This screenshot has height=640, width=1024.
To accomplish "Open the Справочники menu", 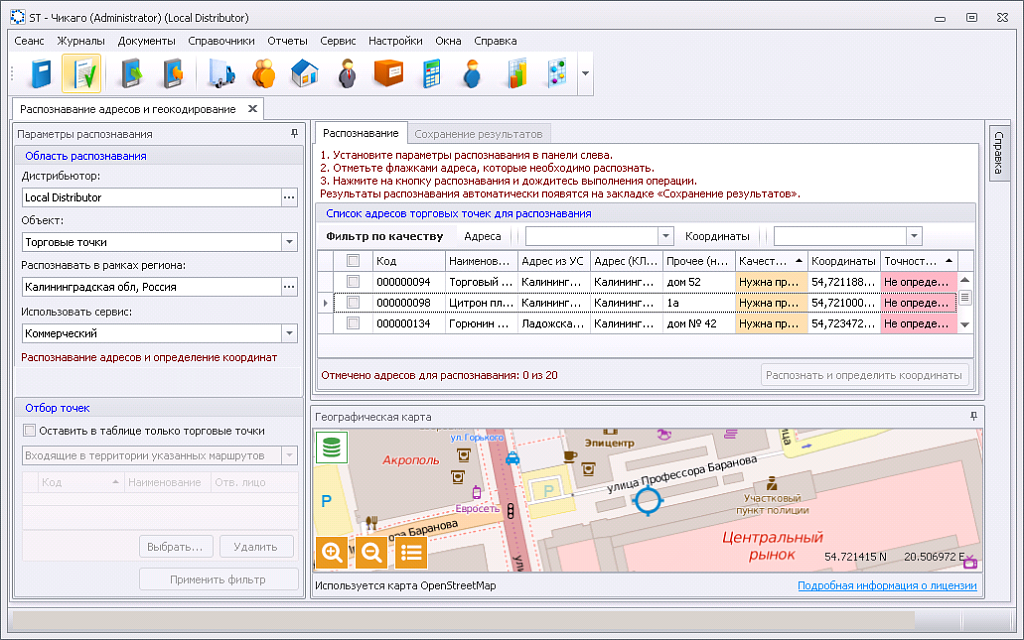I will [221, 40].
